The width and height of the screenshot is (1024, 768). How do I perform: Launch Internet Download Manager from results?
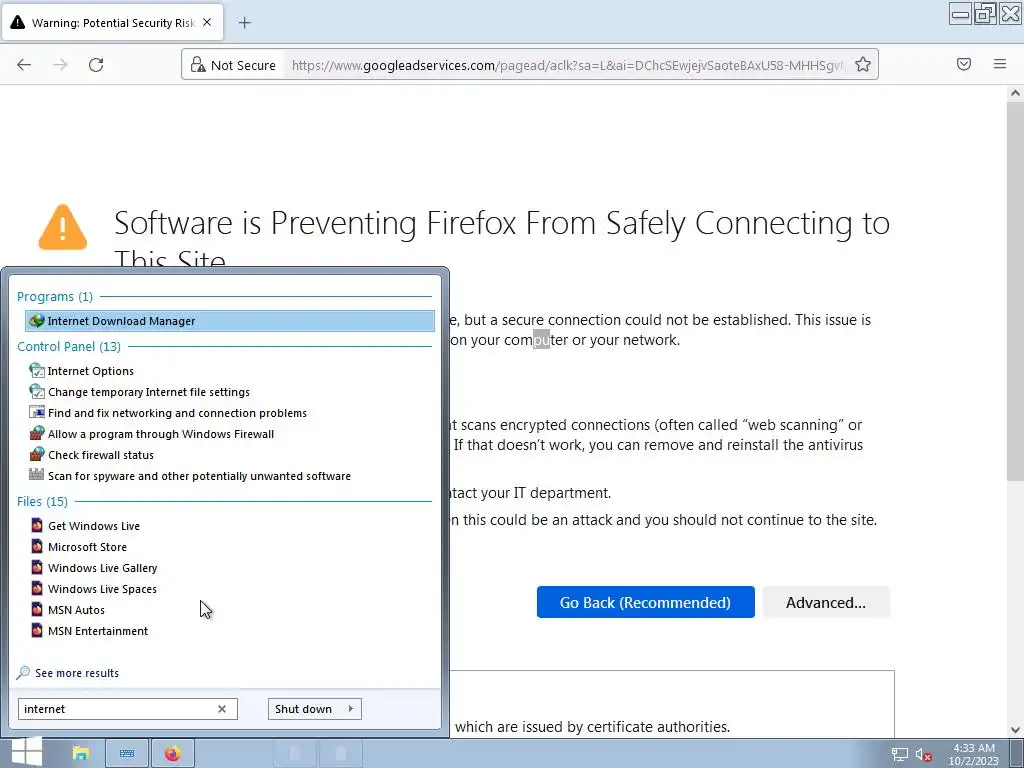coord(230,321)
